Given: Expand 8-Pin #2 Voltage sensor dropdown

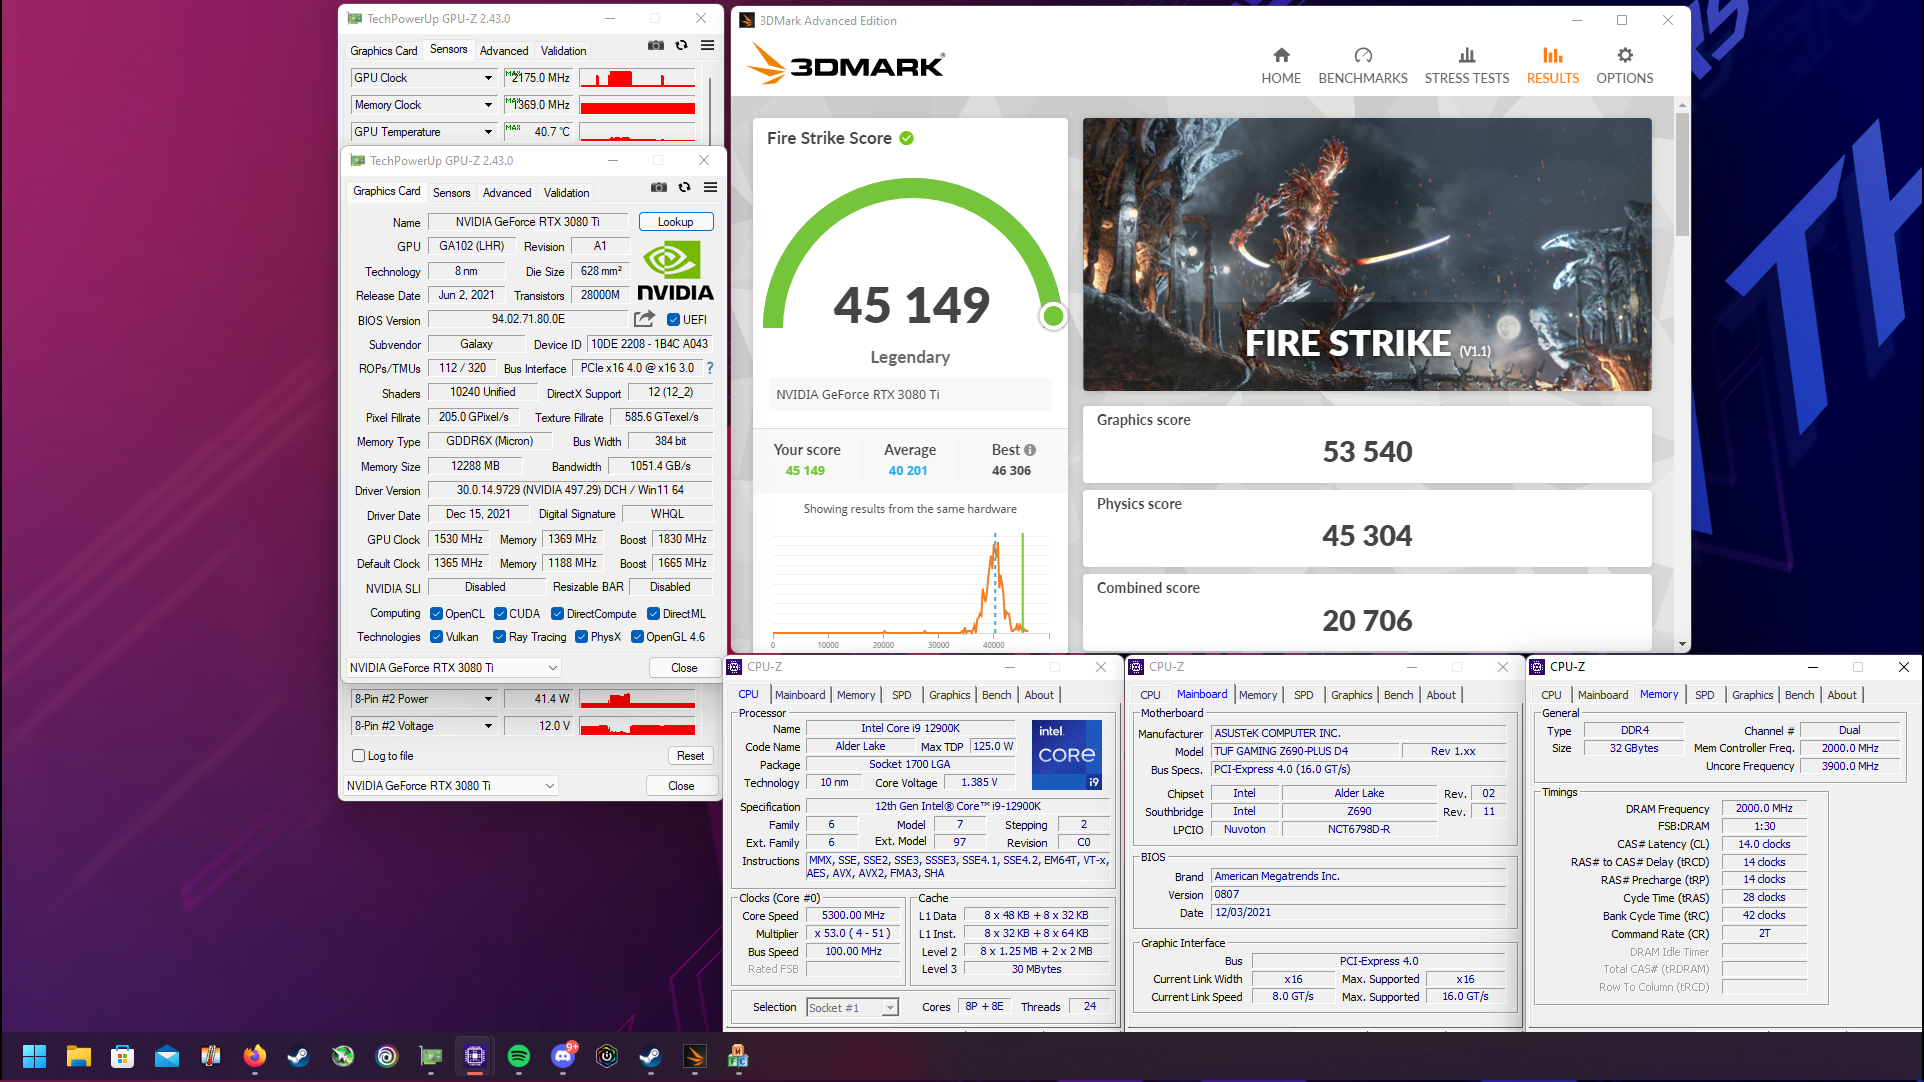Looking at the screenshot, I should pos(488,726).
